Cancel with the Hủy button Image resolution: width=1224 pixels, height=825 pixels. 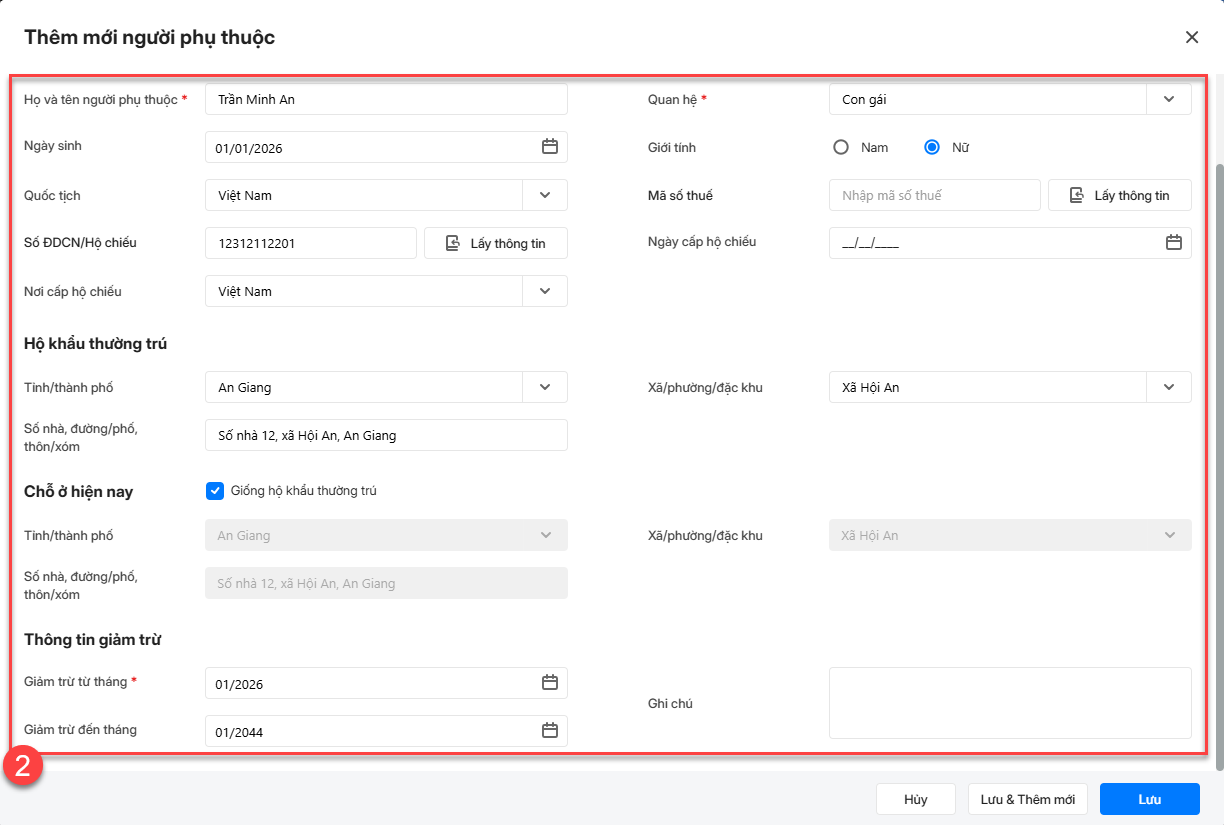(x=915, y=799)
